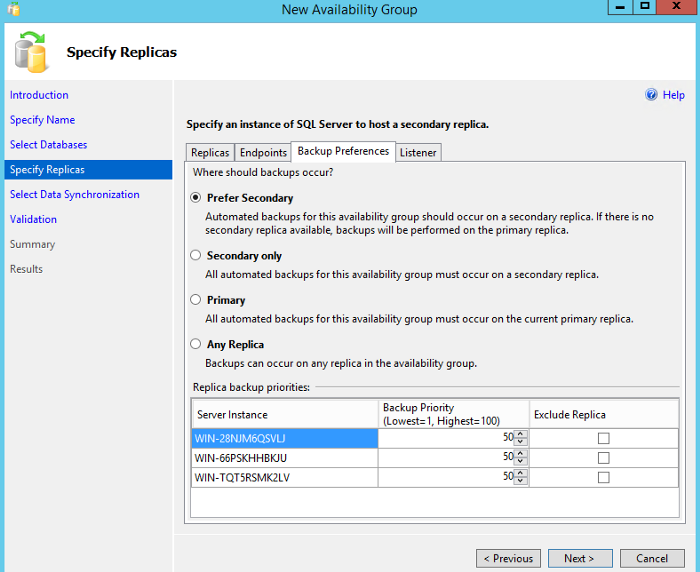Viewport: 700px width, 572px height.
Task: Click the Server Instance column header
Action: click(285, 414)
